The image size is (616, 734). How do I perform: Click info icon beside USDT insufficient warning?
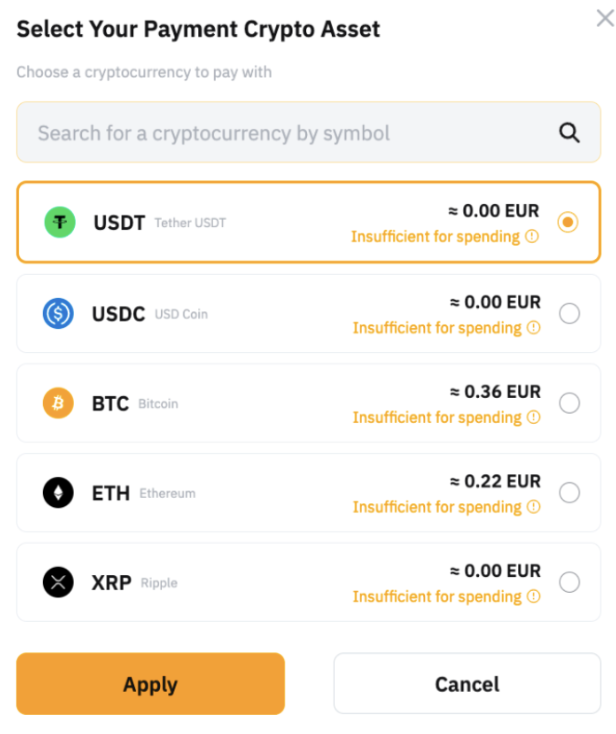click(x=532, y=237)
